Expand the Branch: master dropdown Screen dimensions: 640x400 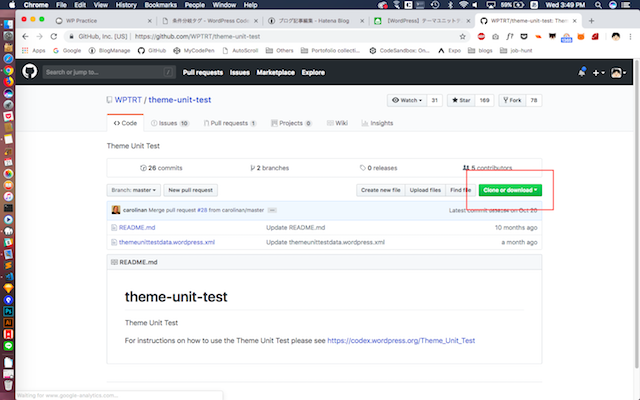[x=133, y=190]
